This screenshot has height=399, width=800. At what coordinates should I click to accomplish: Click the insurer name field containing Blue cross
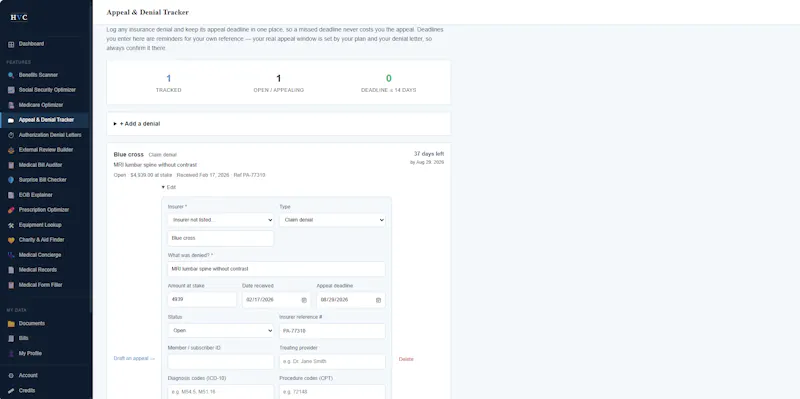pos(220,238)
